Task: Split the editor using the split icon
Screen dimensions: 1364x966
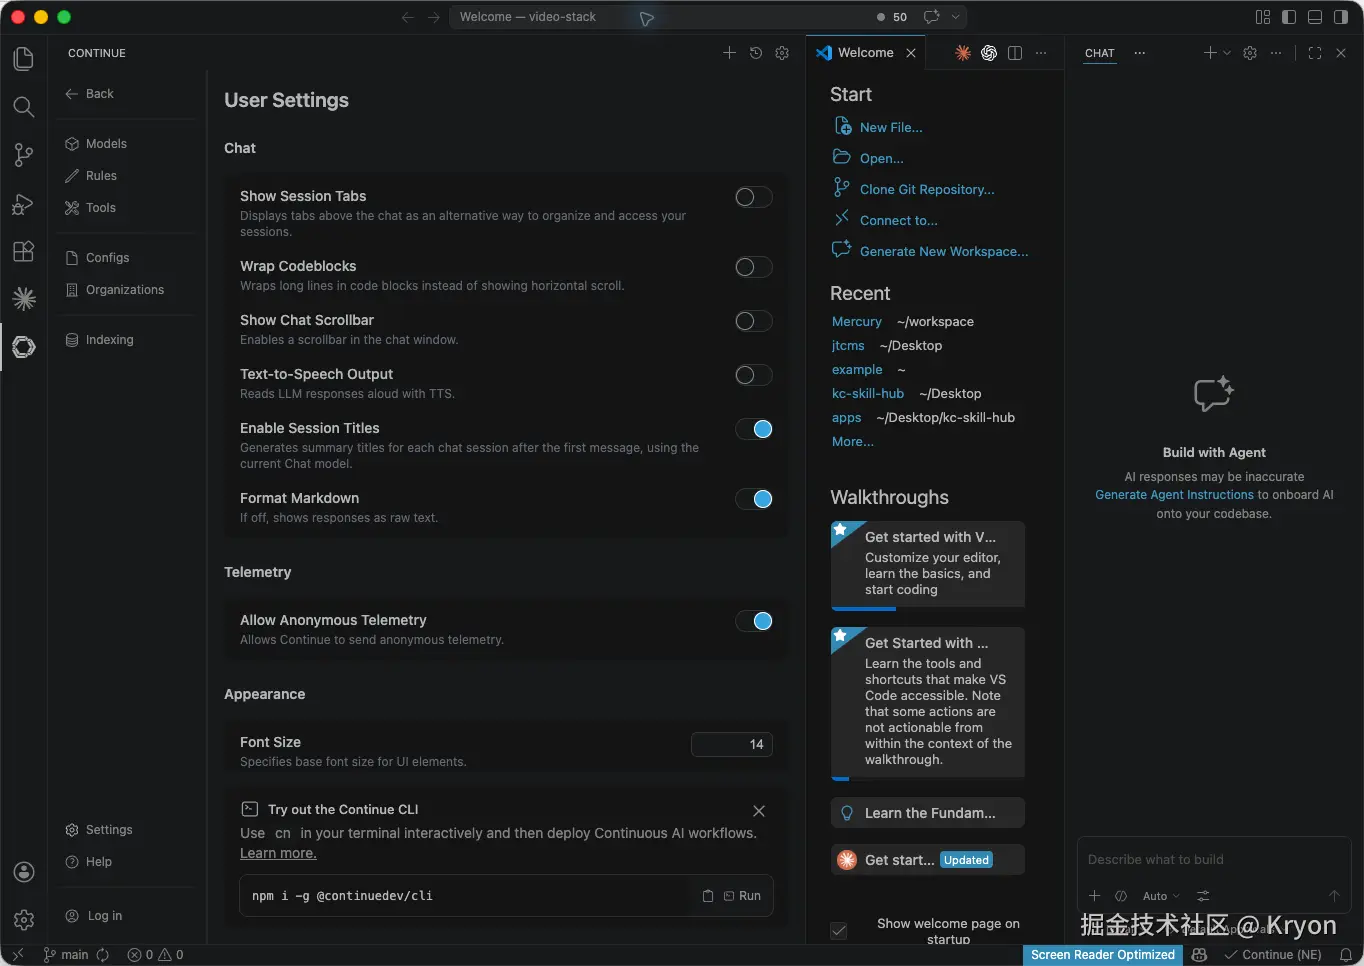Action: 1015,53
